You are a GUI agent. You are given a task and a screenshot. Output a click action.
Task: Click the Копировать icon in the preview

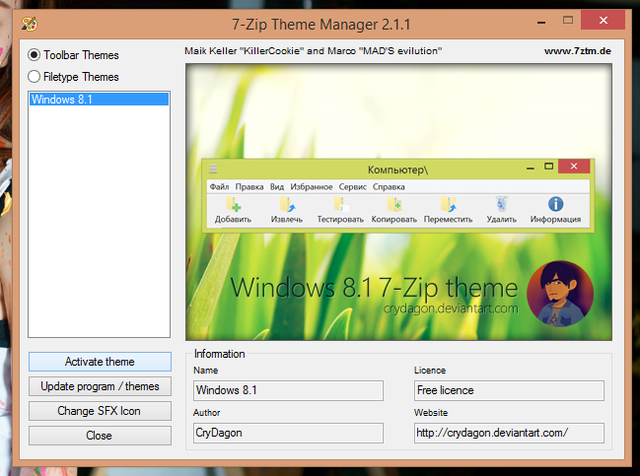point(394,204)
